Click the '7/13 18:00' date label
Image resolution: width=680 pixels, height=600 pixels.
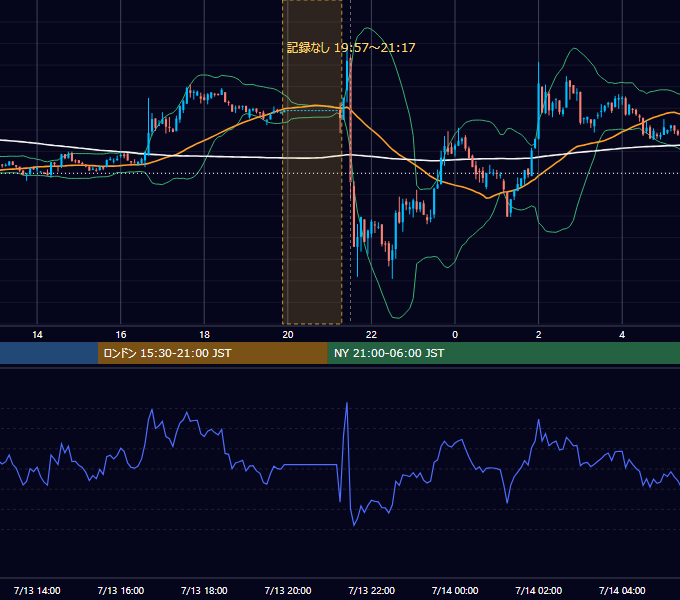coord(204,590)
